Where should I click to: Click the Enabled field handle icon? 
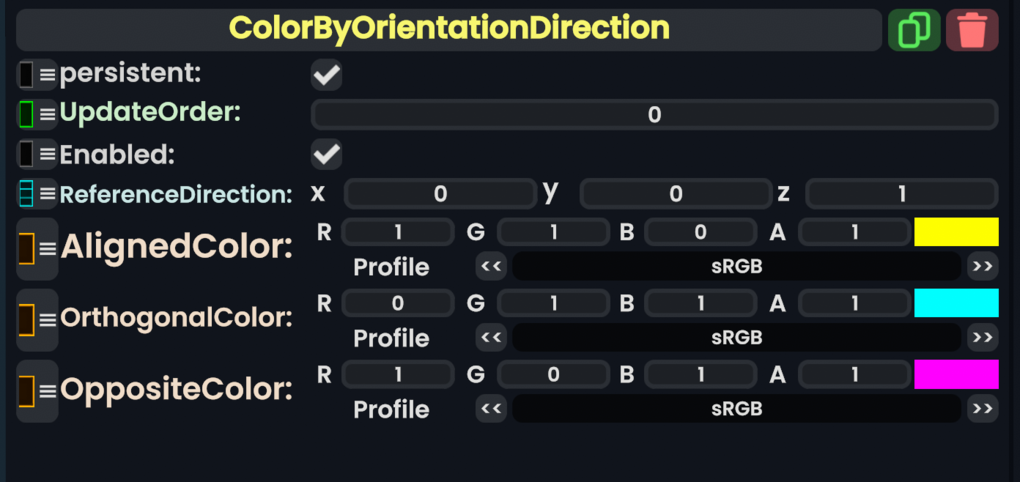tap(37, 154)
